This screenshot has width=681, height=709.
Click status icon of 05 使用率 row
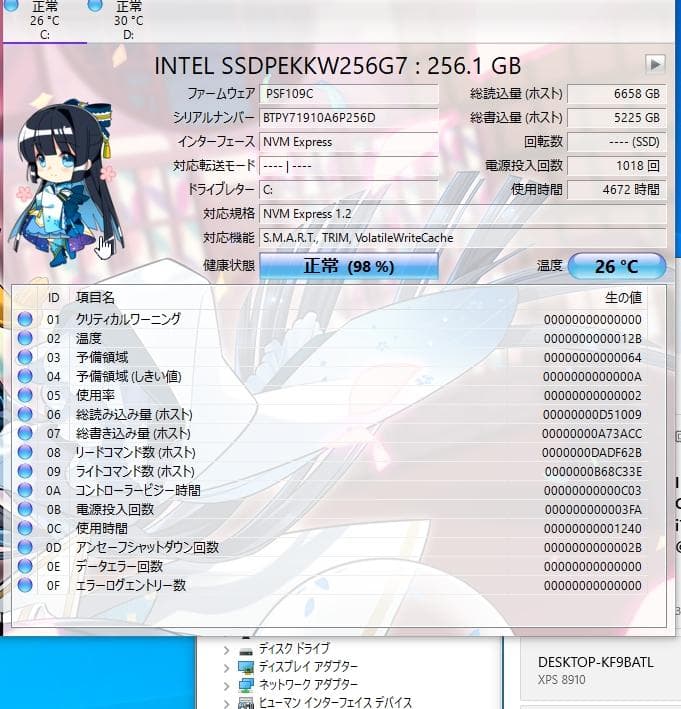[25, 395]
